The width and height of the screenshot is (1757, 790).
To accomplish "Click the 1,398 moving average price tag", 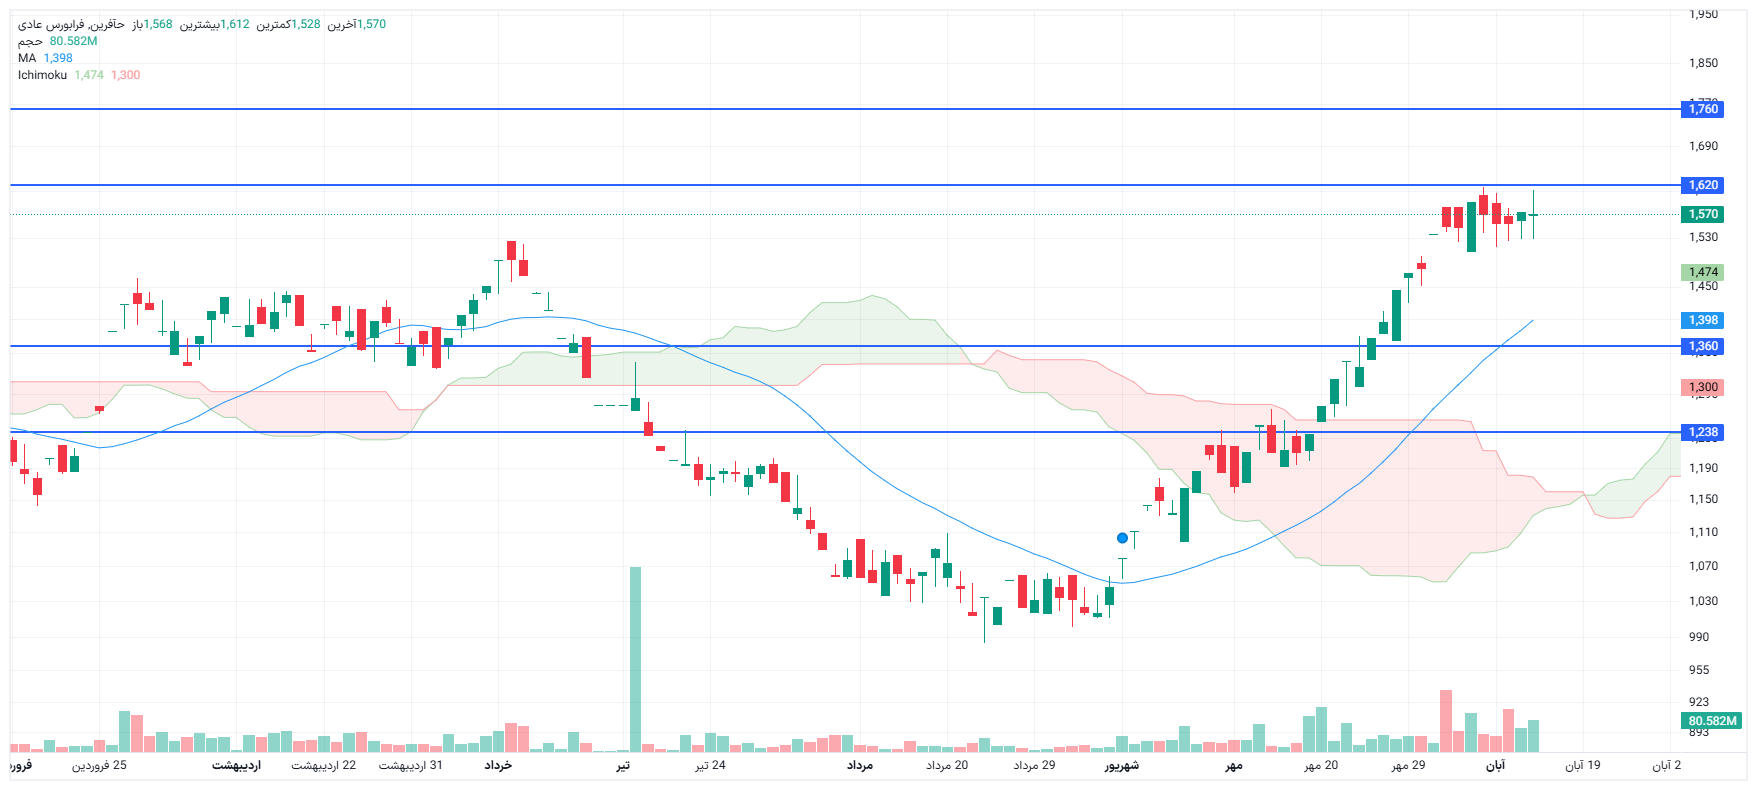I will pyautogui.click(x=1702, y=320).
